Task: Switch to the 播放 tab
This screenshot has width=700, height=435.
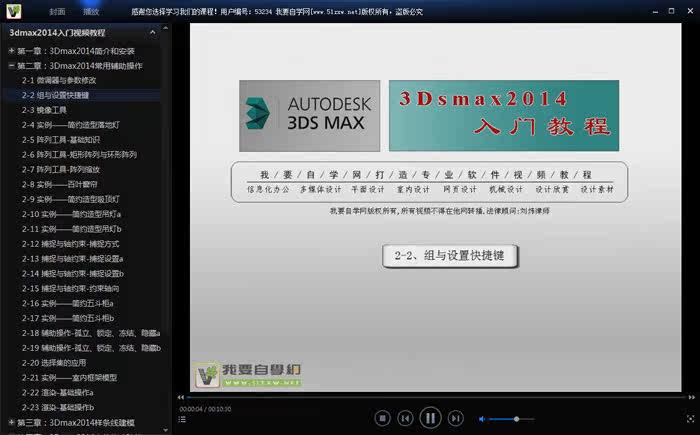Action: [x=91, y=12]
